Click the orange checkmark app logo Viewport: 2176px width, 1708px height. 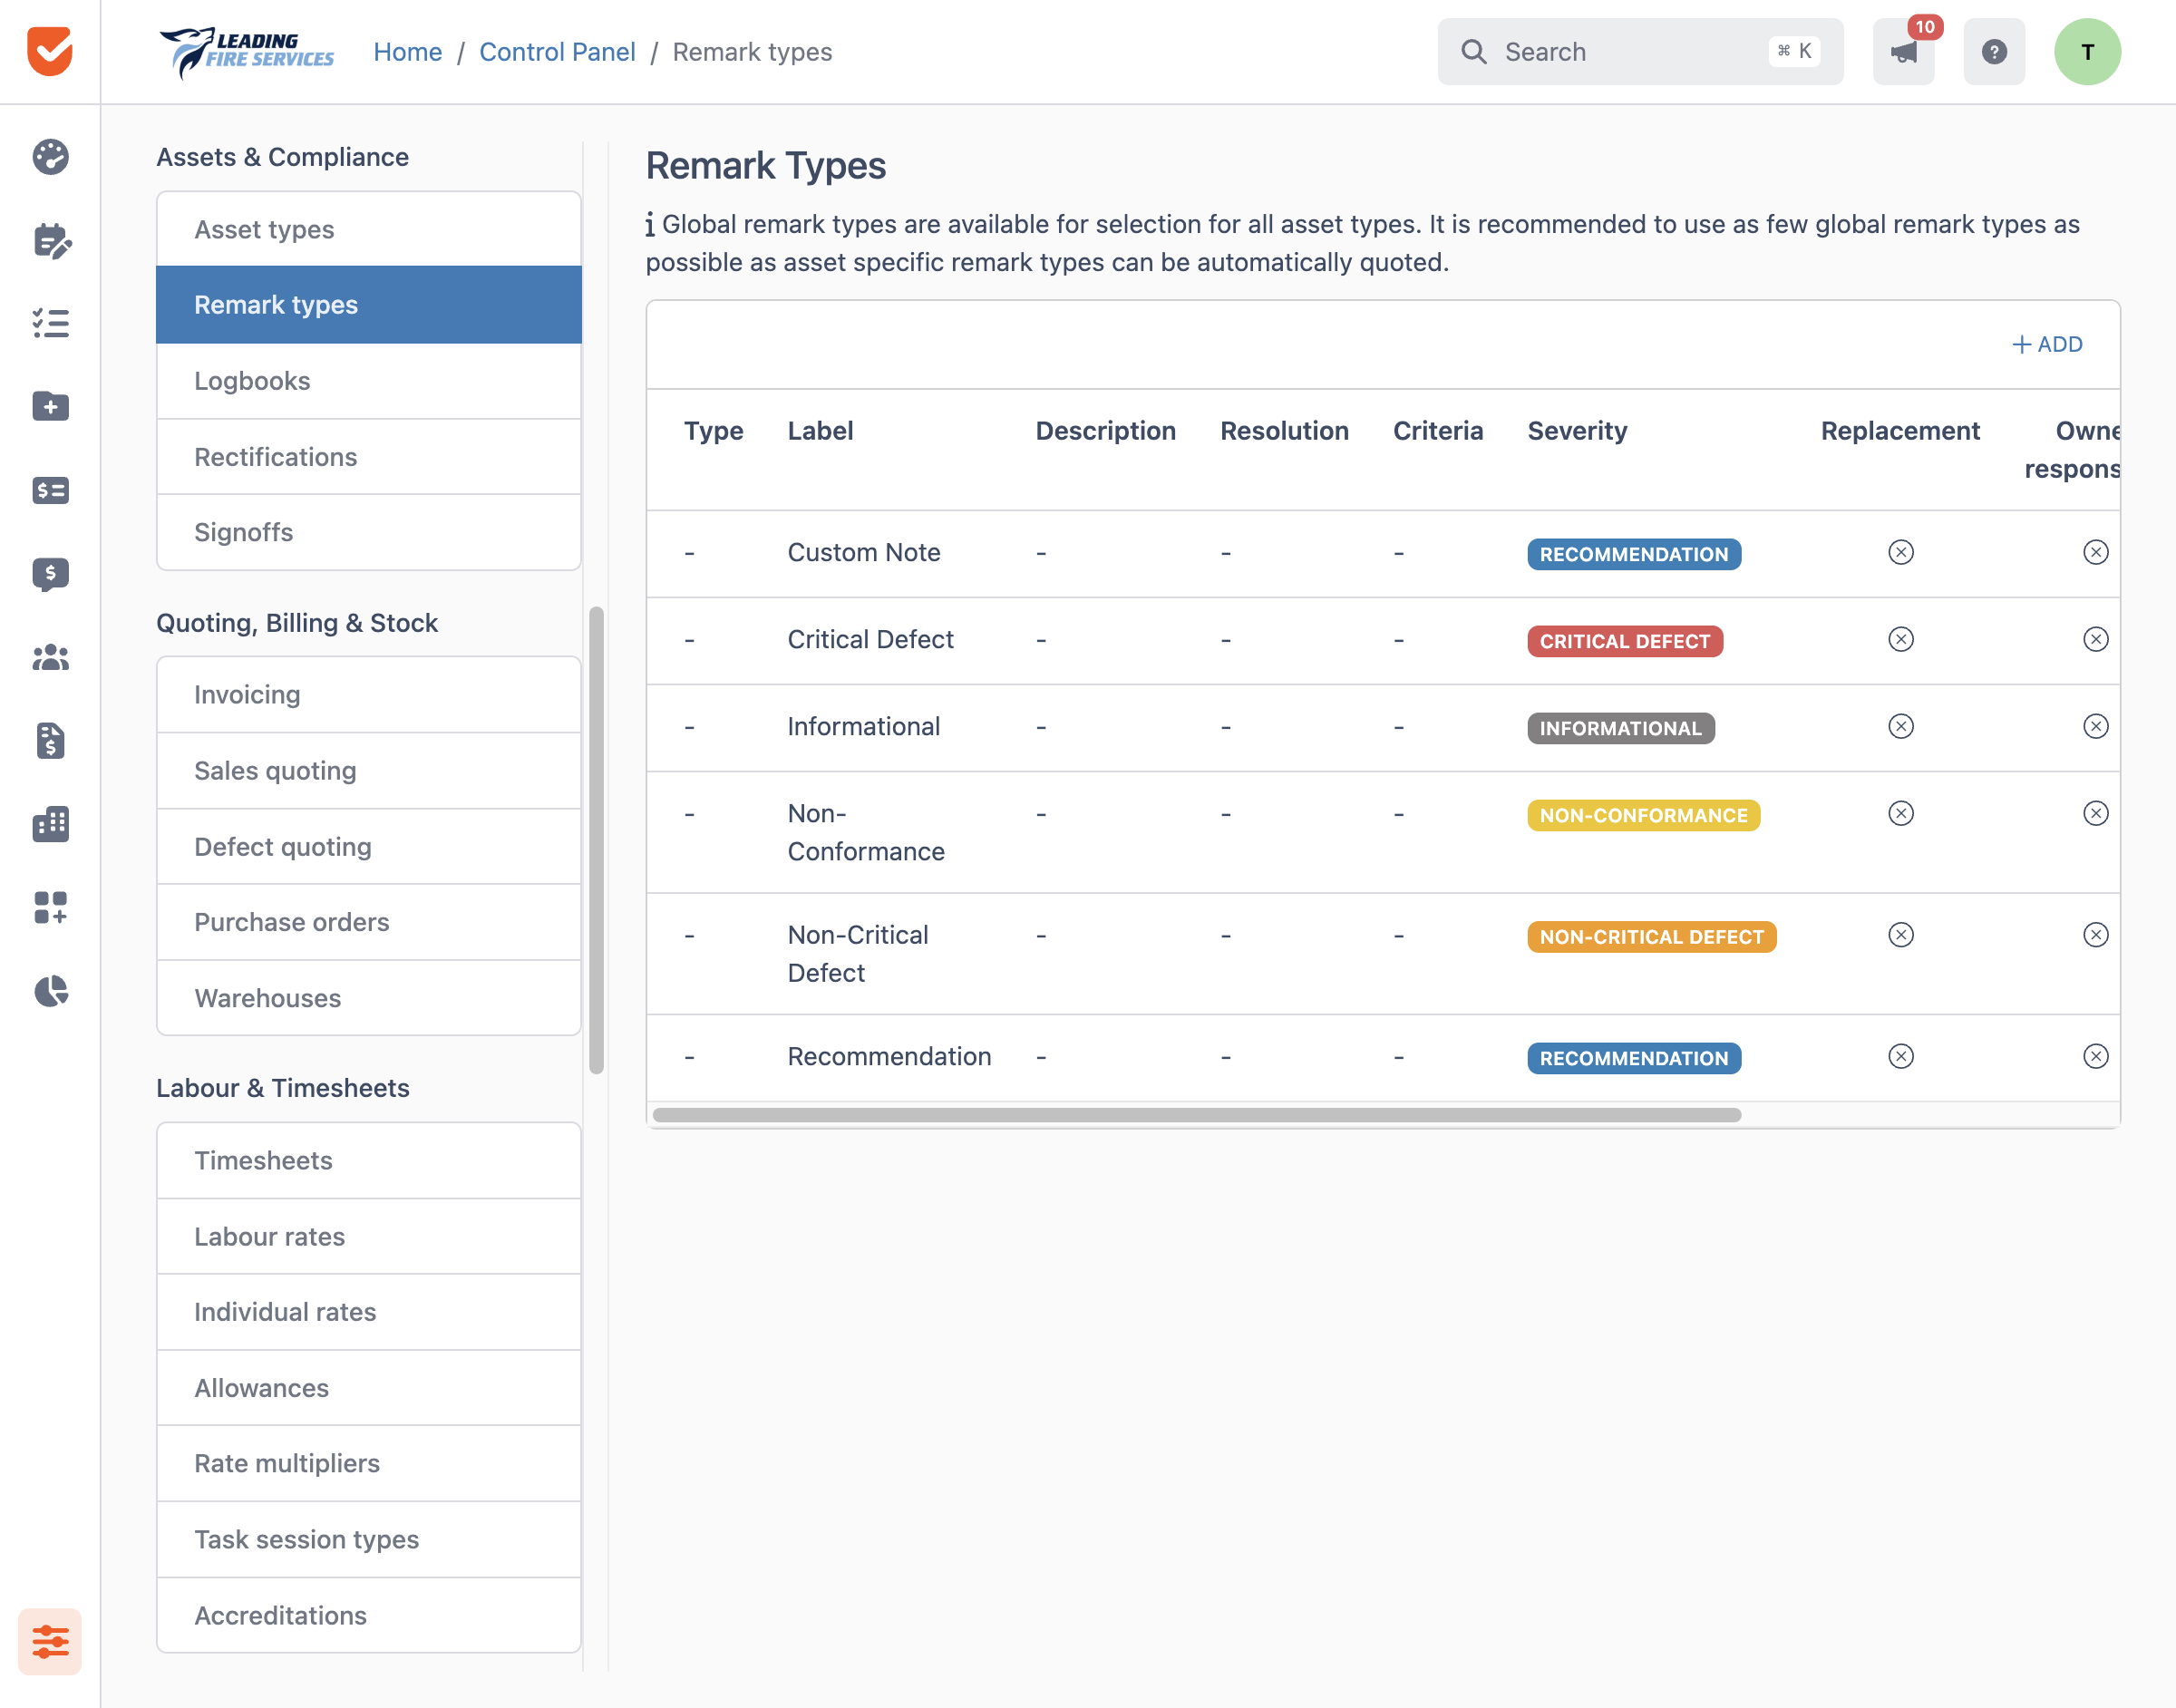pyautogui.click(x=50, y=51)
